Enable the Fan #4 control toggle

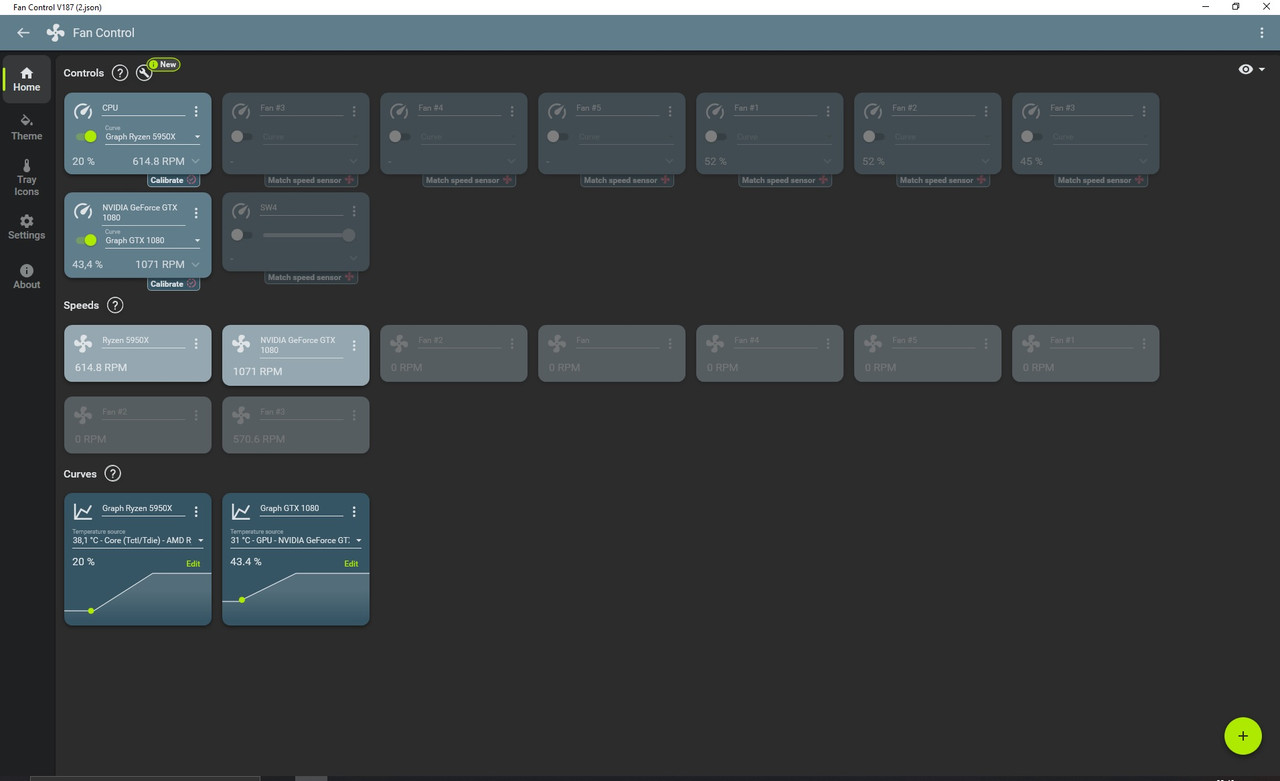click(400, 136)
